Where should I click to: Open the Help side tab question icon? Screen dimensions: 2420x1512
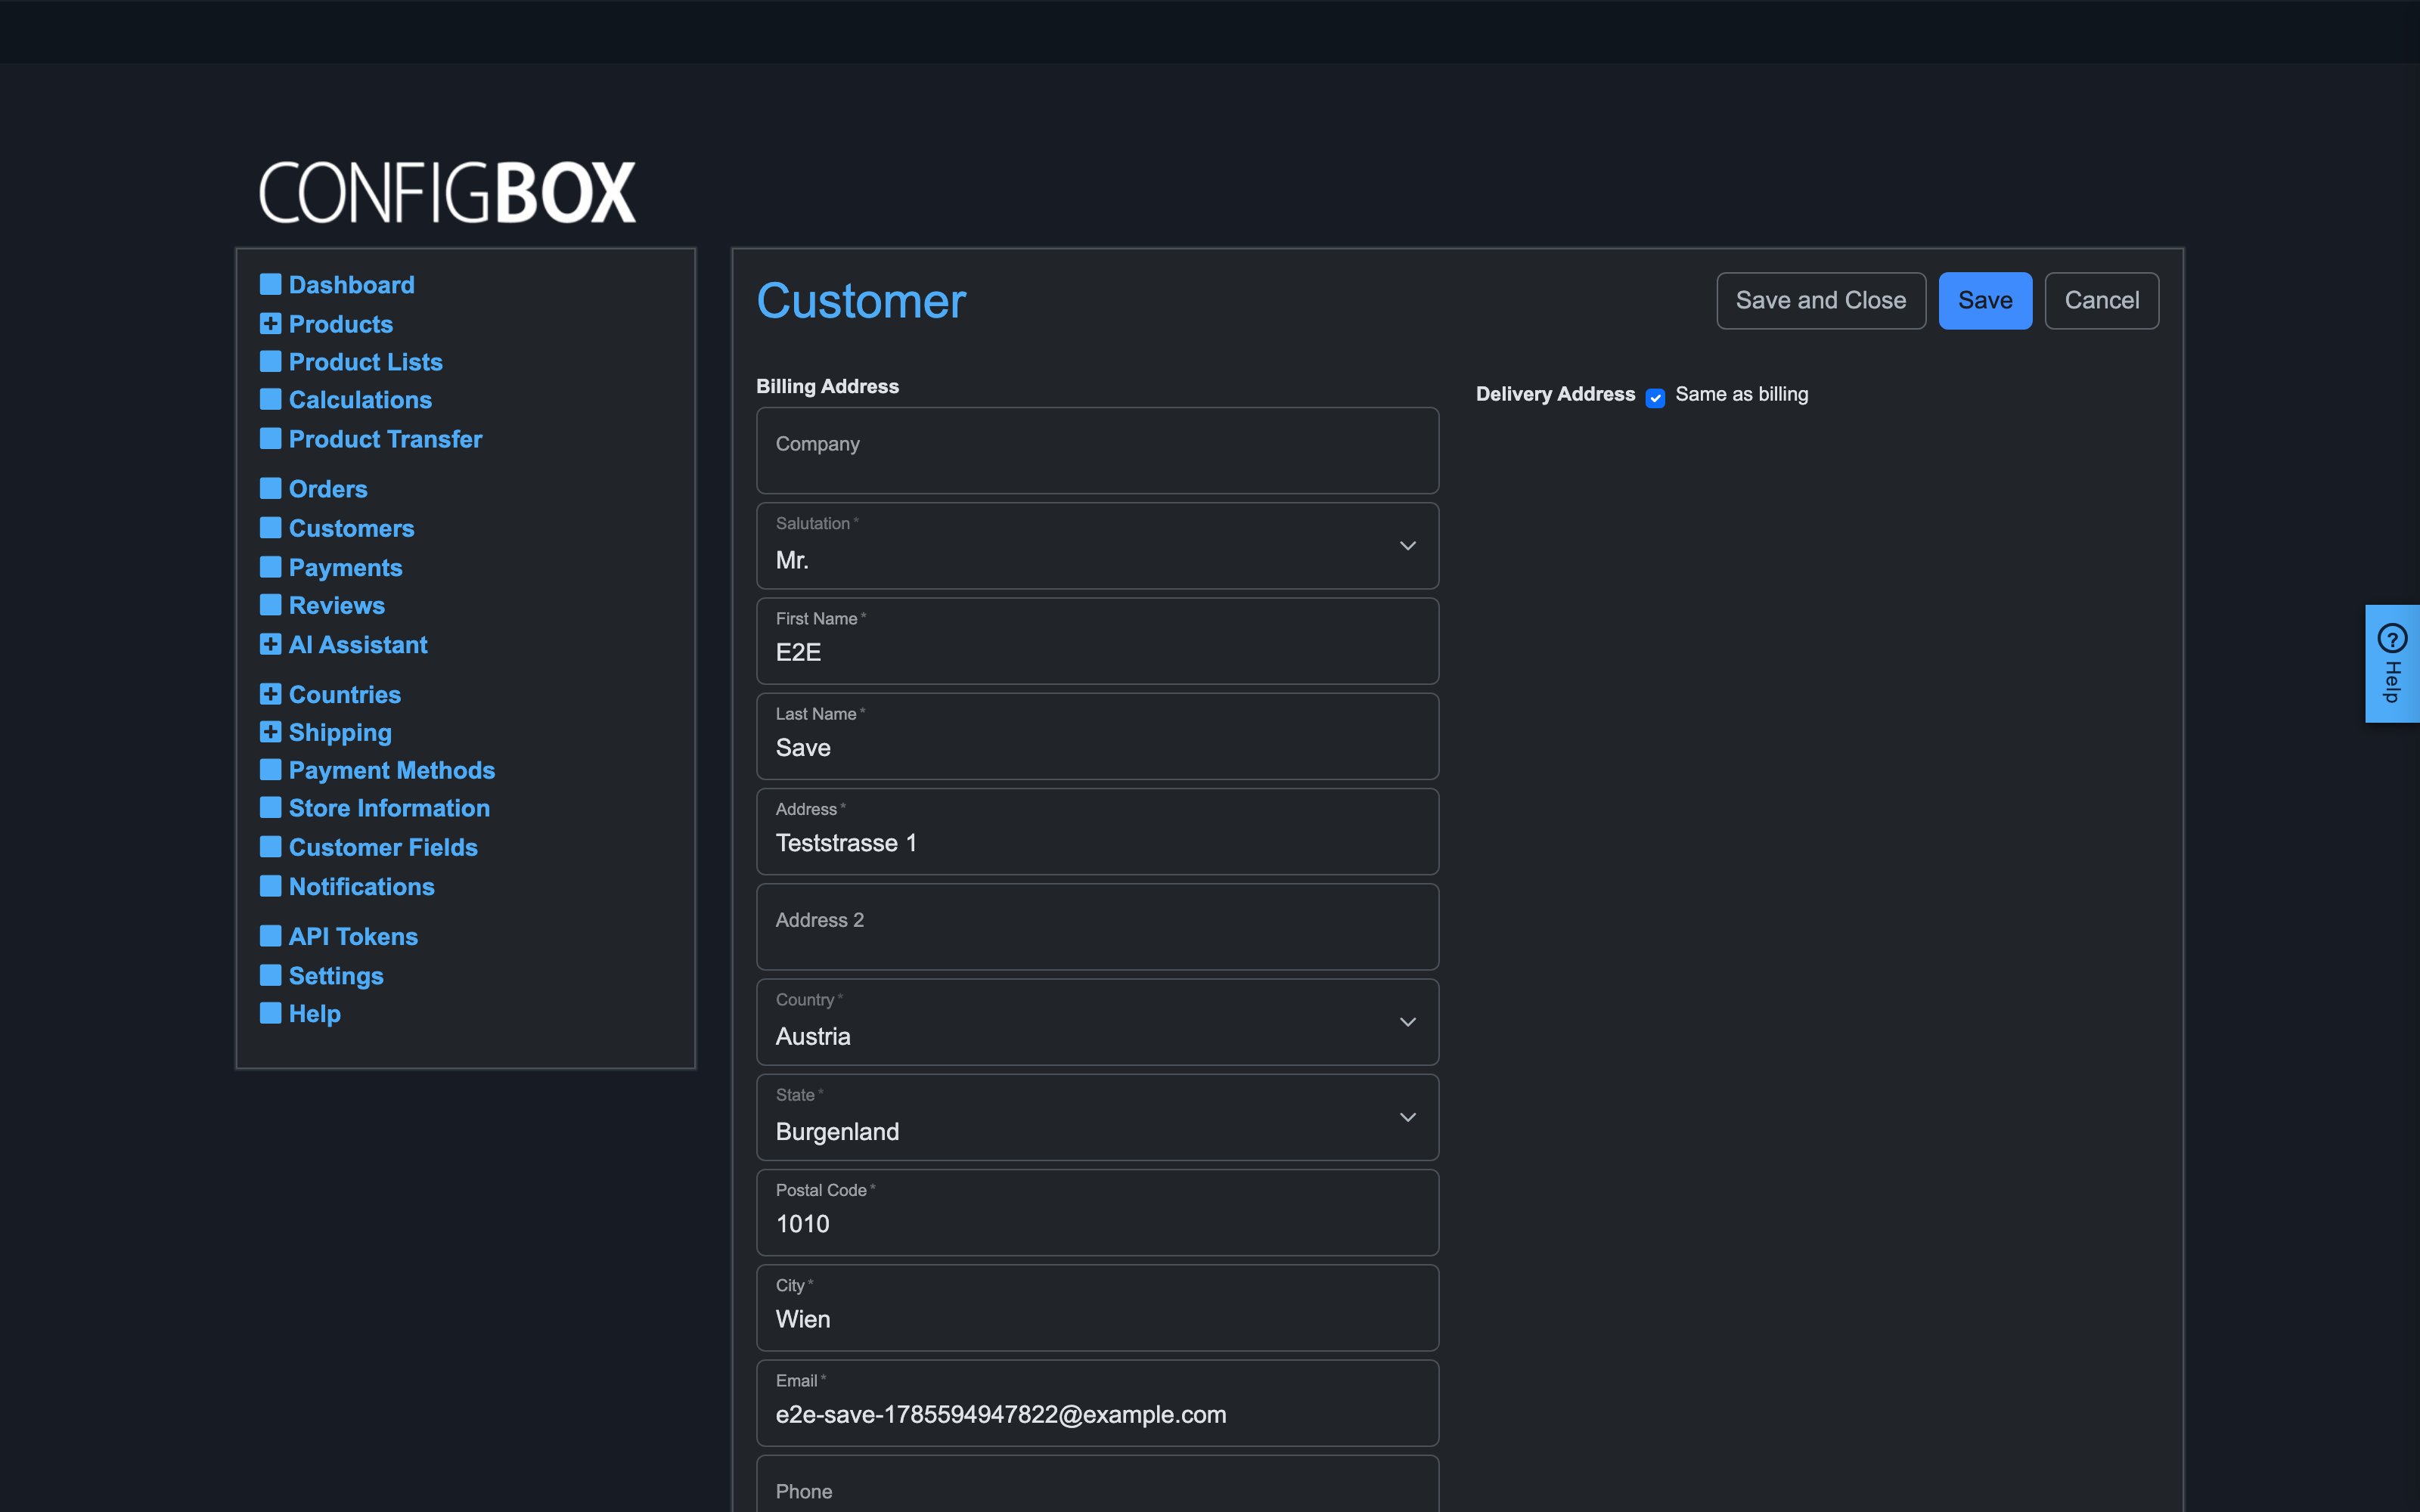coord(2392,638)
